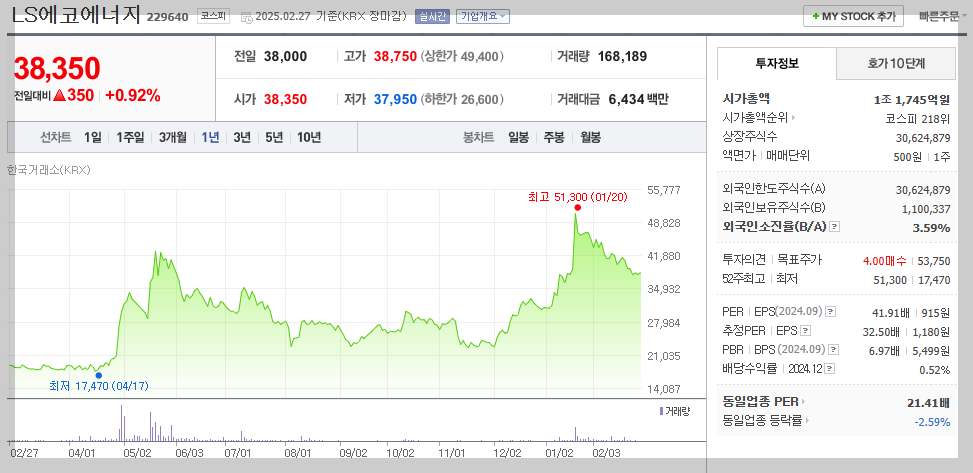Select the 3개월 line chart period
This screenshot has height=473, width=973.
173,138
